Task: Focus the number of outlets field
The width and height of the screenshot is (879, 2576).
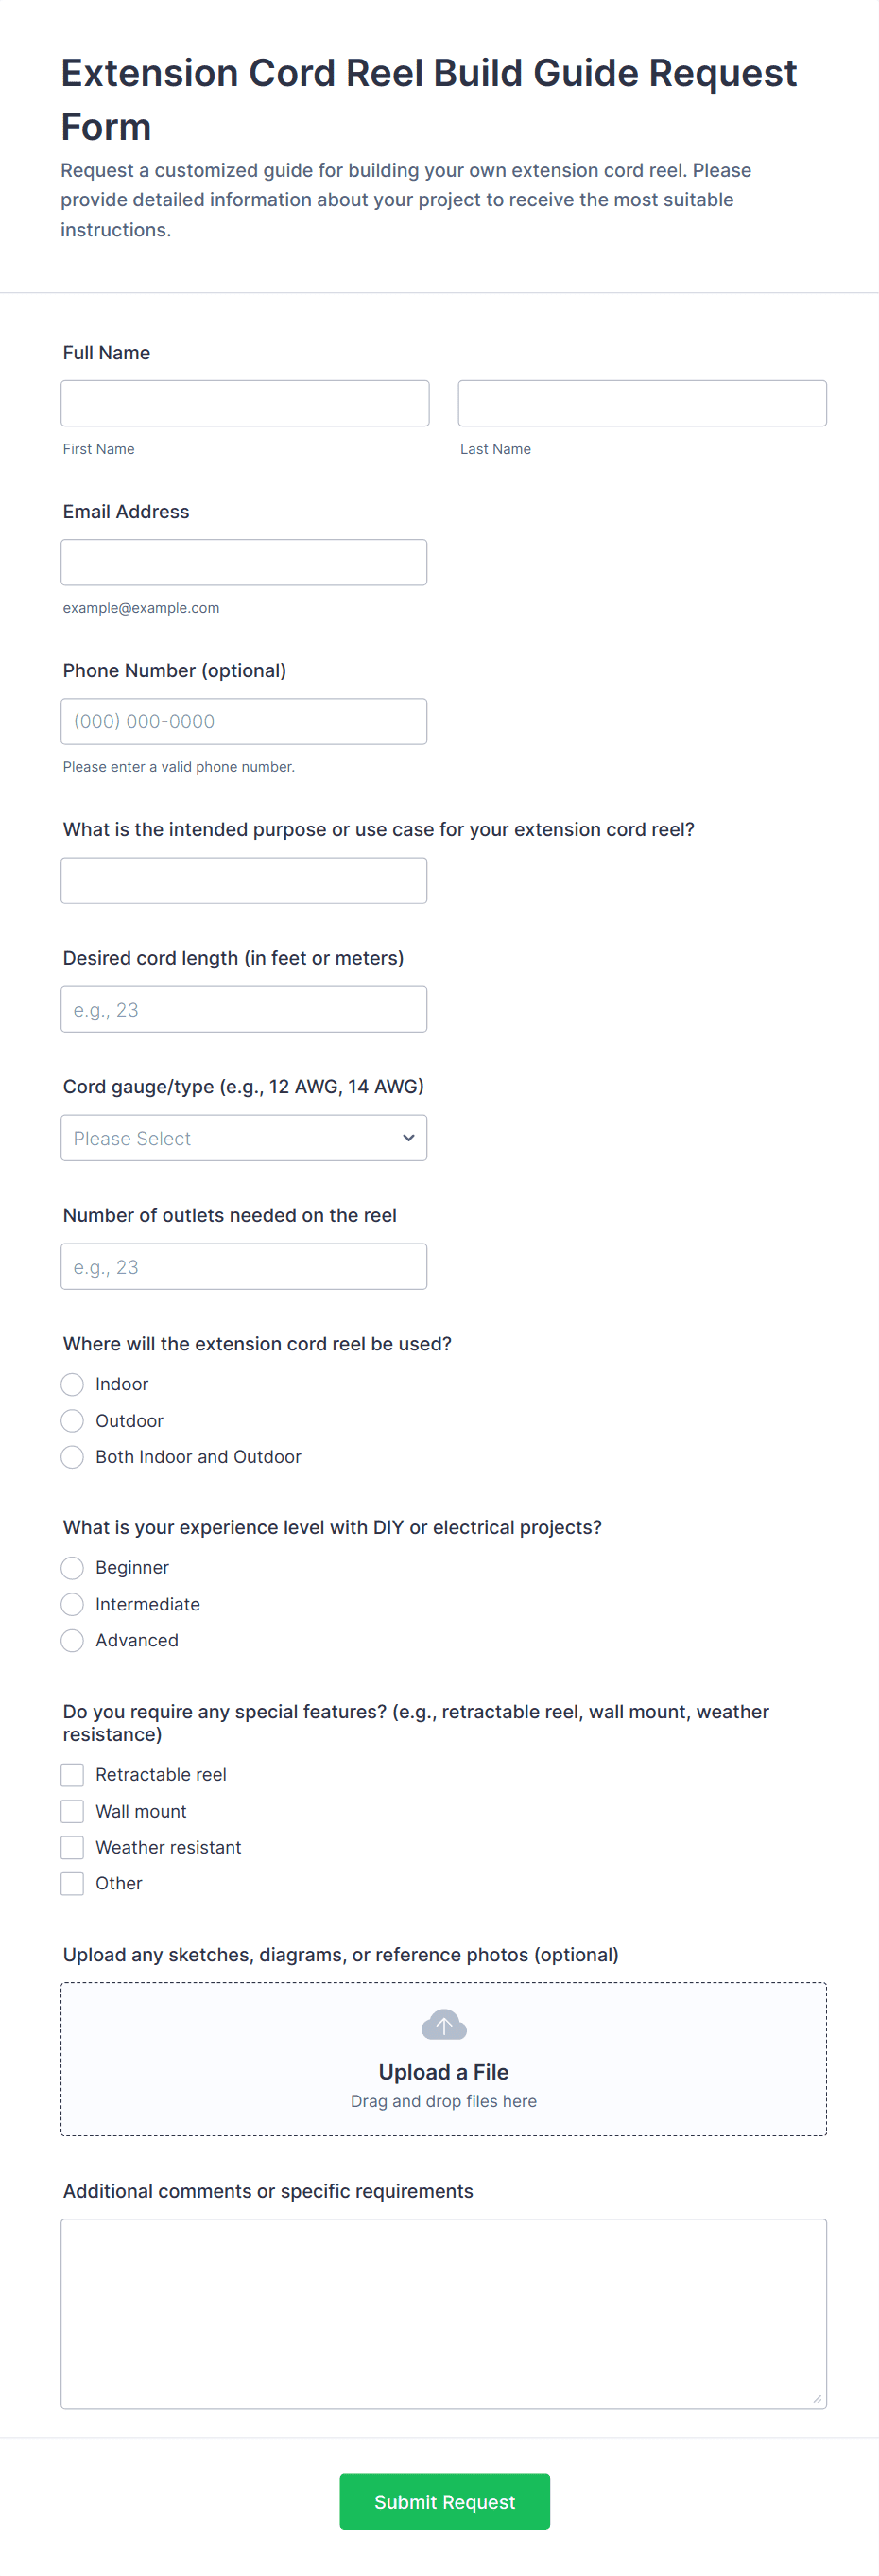Action: click(244, 1266)
